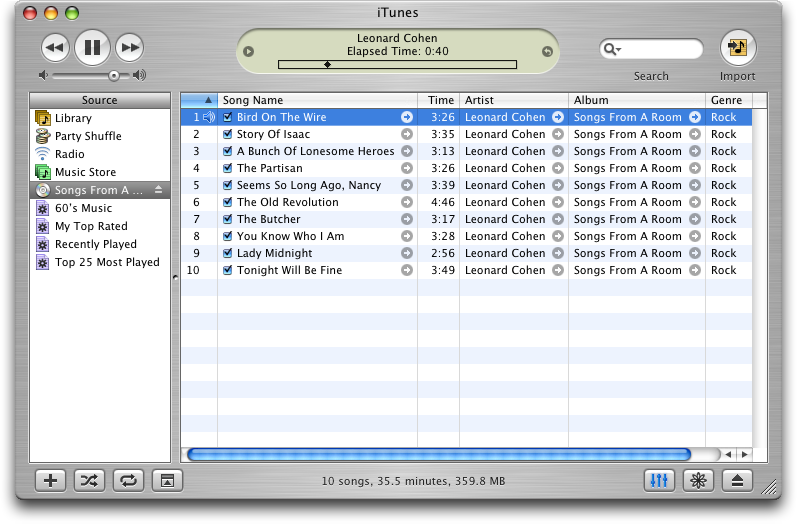Sort by Artist column header
The image size is (797, 524).
514,100
